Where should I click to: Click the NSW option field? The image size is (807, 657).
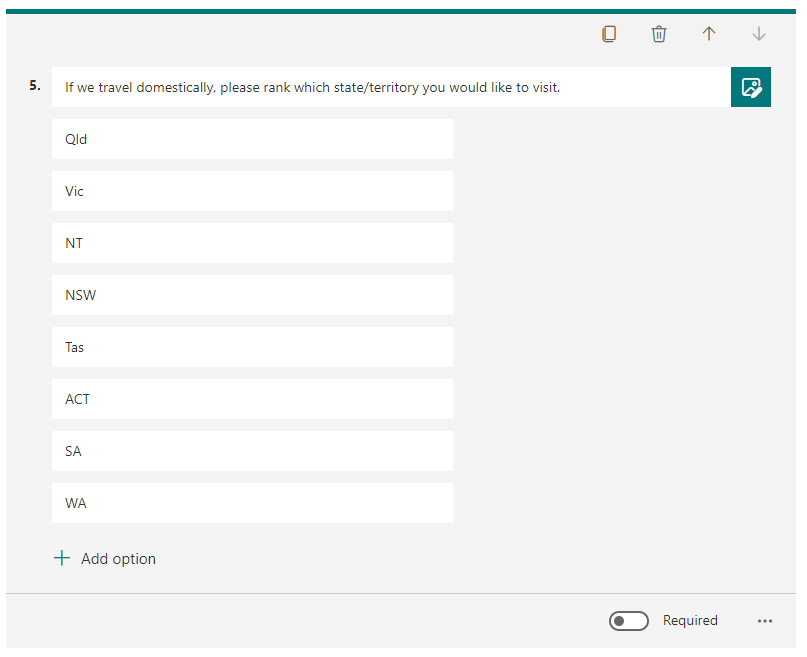point(252,295)
